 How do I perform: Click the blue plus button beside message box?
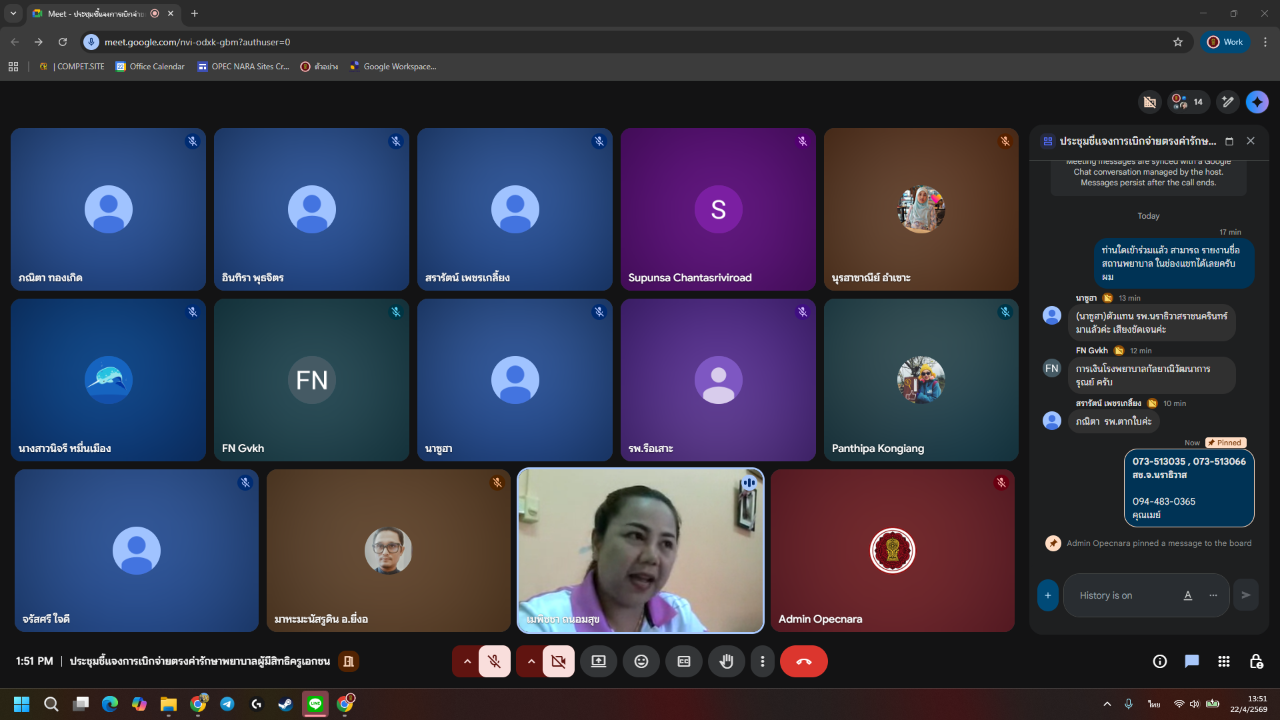point(1047,595)
